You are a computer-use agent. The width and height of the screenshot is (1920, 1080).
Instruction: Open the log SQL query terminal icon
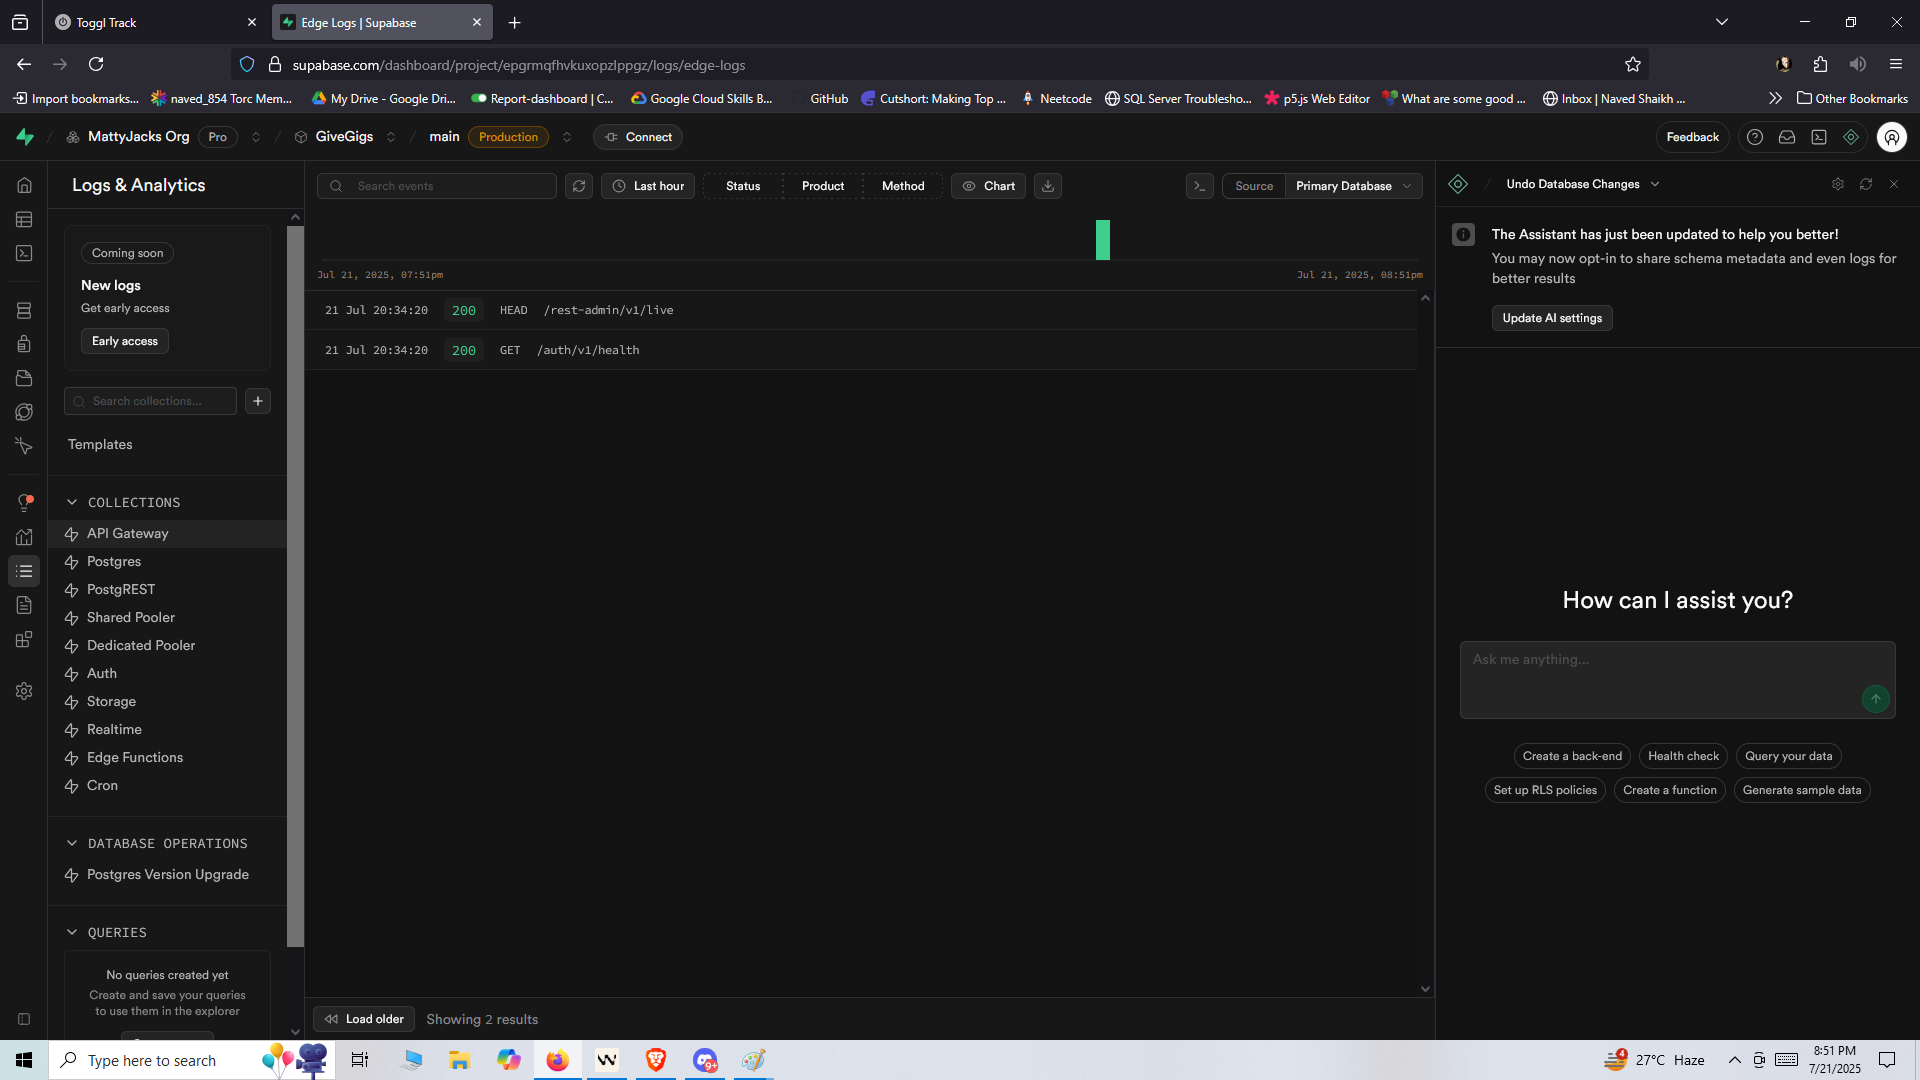click(x=1200, y=186)
